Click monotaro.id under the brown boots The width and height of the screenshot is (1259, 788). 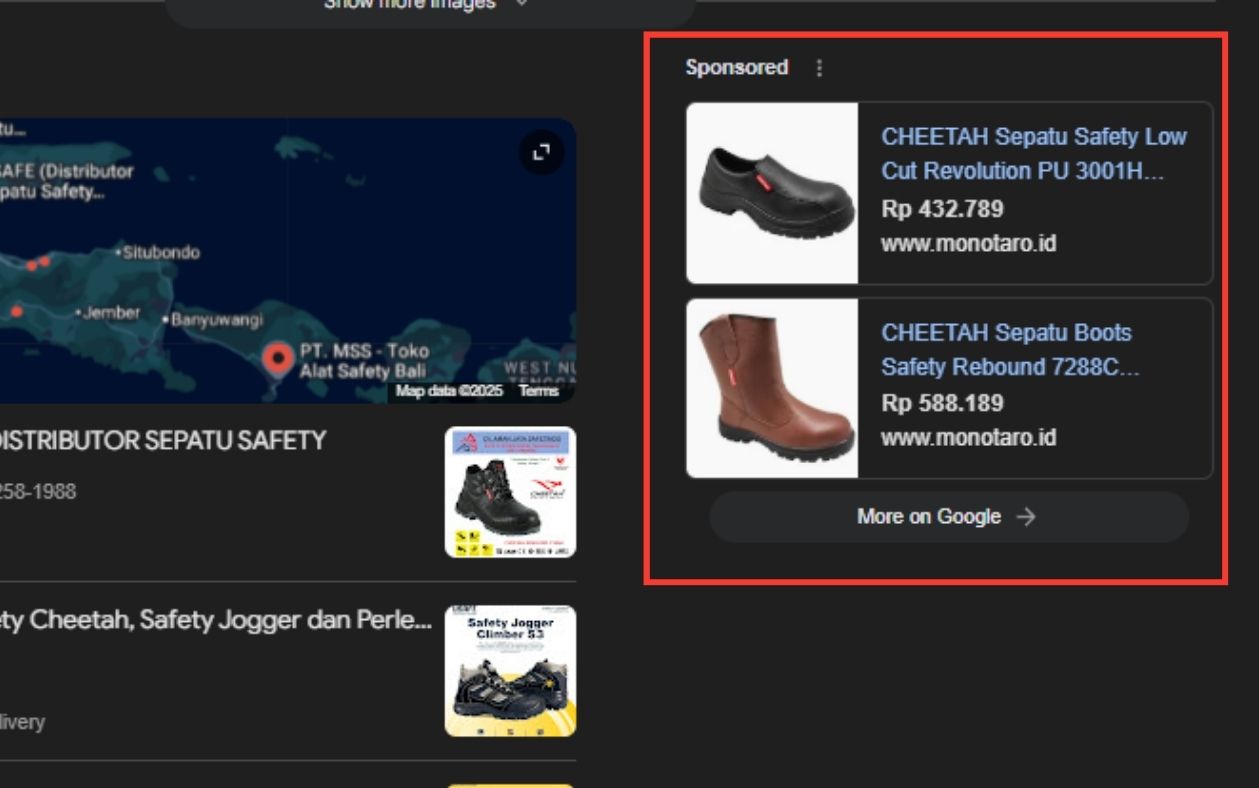pos(968,437)
